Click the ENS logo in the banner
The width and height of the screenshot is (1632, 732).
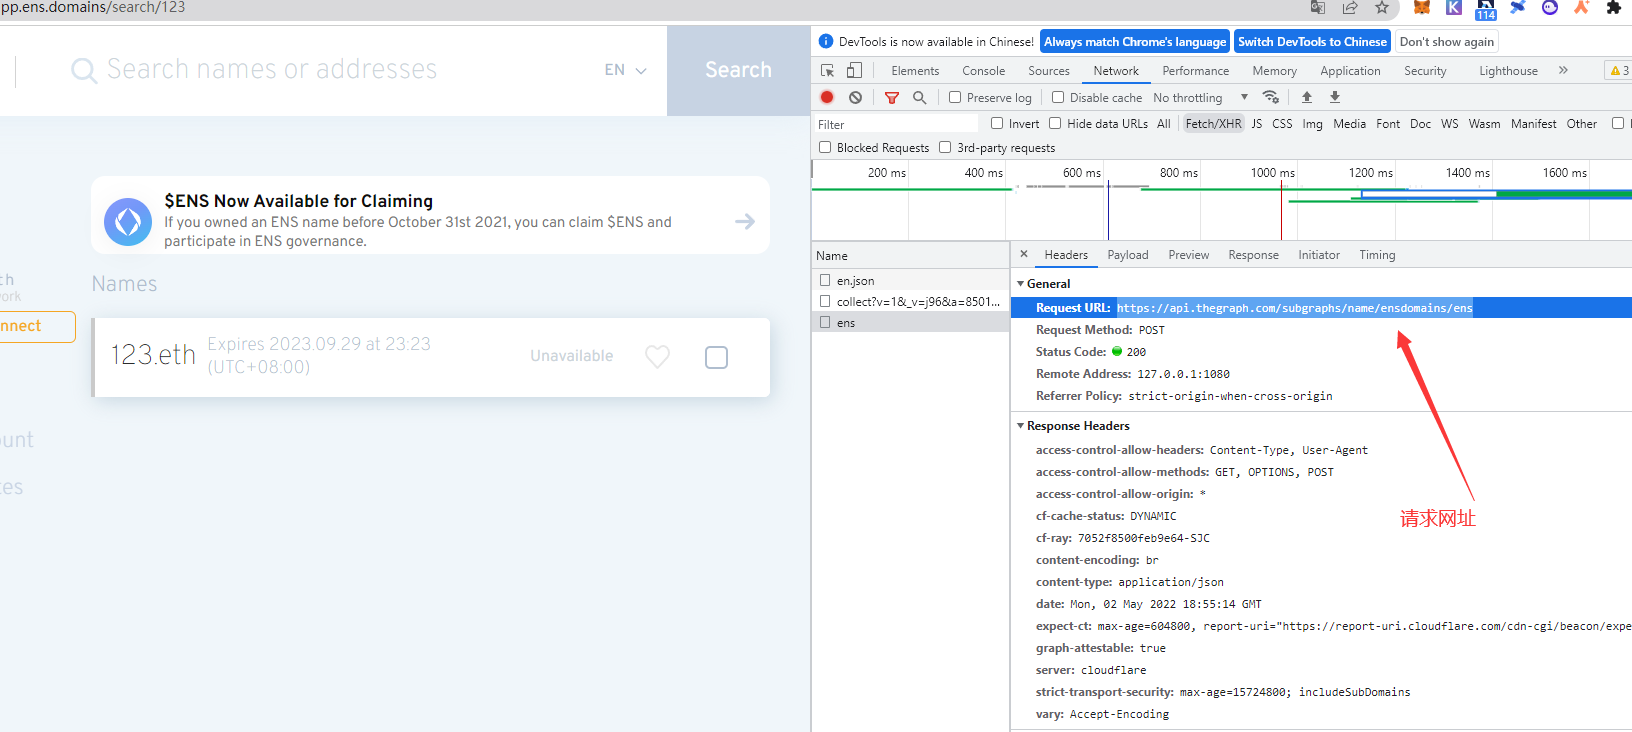(x=128, y=221)
